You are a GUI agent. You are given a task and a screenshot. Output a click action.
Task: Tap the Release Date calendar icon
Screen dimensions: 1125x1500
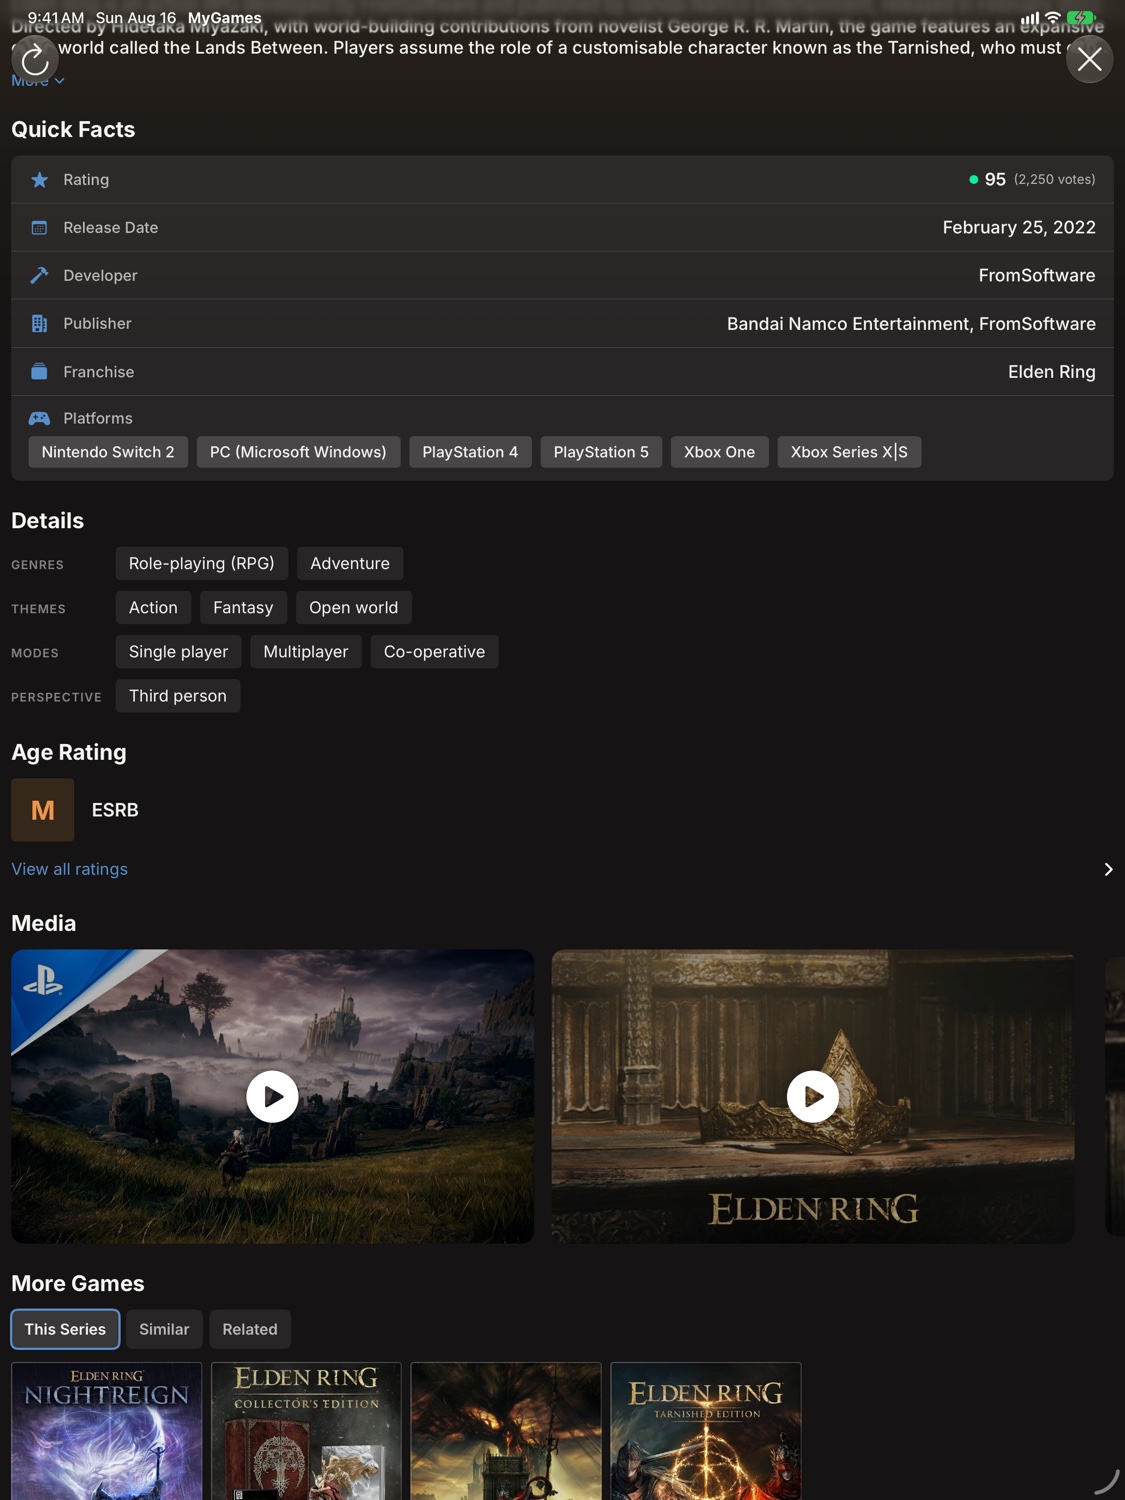coord(39,228)
